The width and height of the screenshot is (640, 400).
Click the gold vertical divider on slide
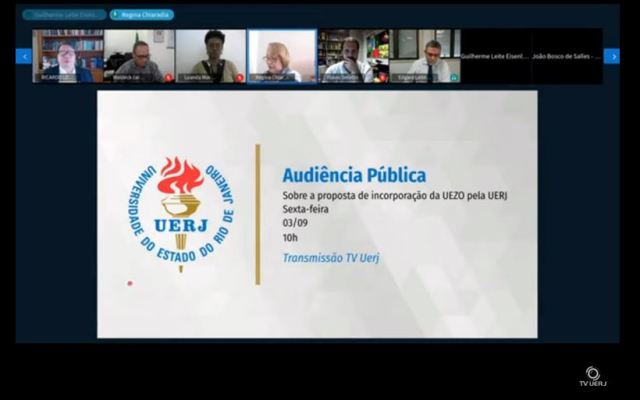point(258,214)
